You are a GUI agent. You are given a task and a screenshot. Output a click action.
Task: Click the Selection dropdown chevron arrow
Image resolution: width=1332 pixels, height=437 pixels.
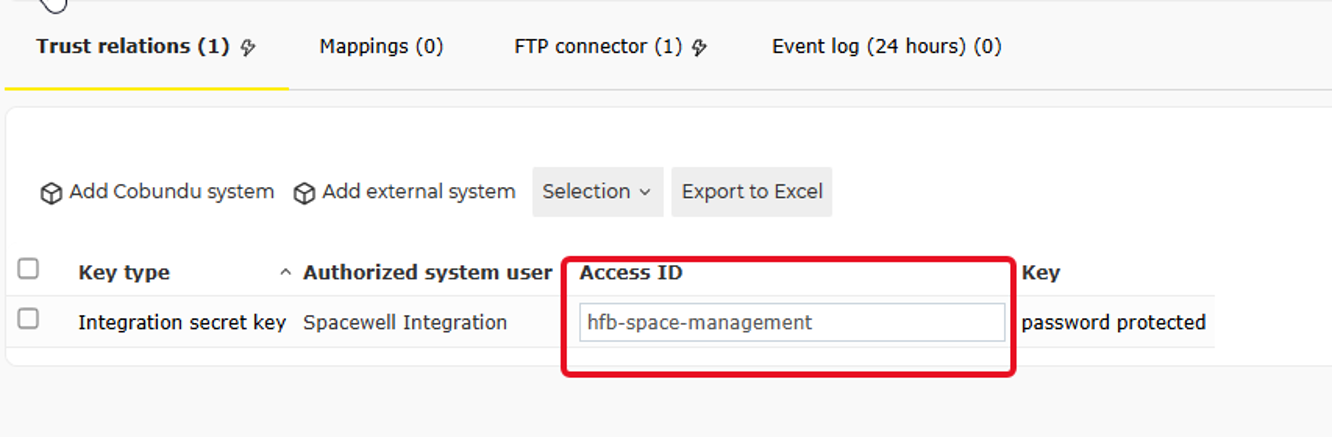point(645,192)
